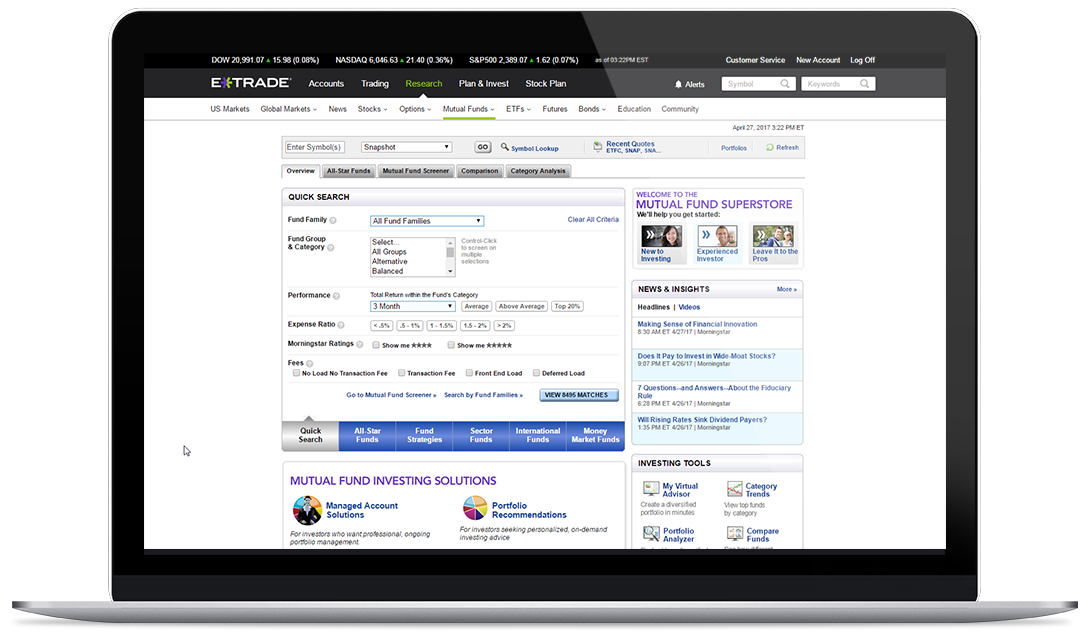
Task: Check the Show me four stars box
Action: (375, 345)
